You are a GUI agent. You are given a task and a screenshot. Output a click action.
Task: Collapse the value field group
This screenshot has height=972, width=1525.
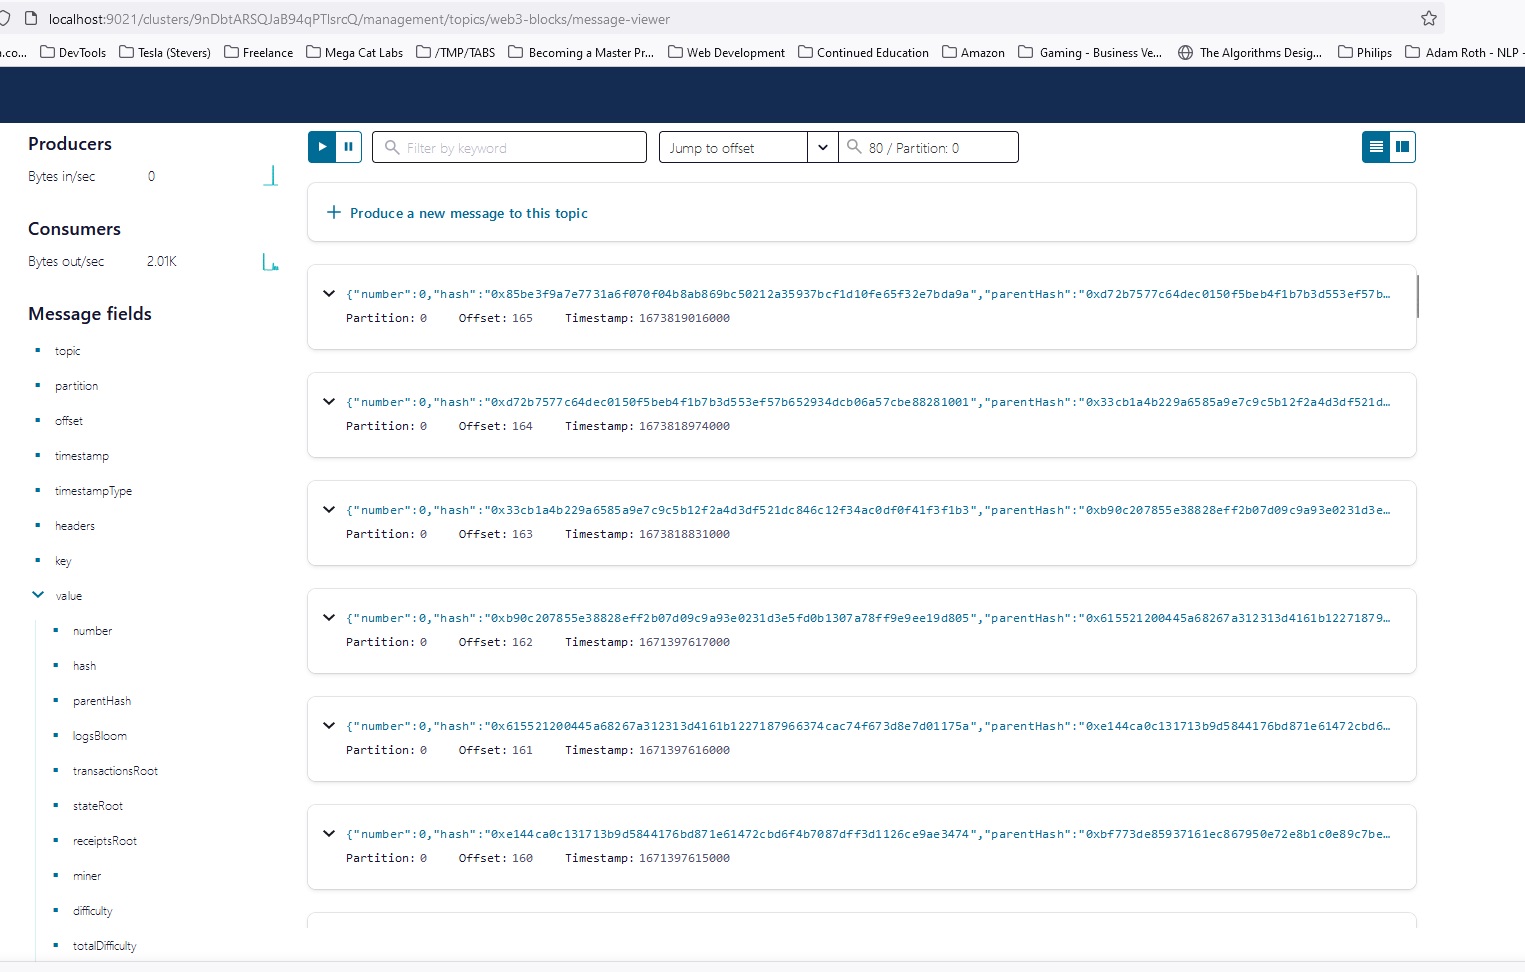(37, 595)
